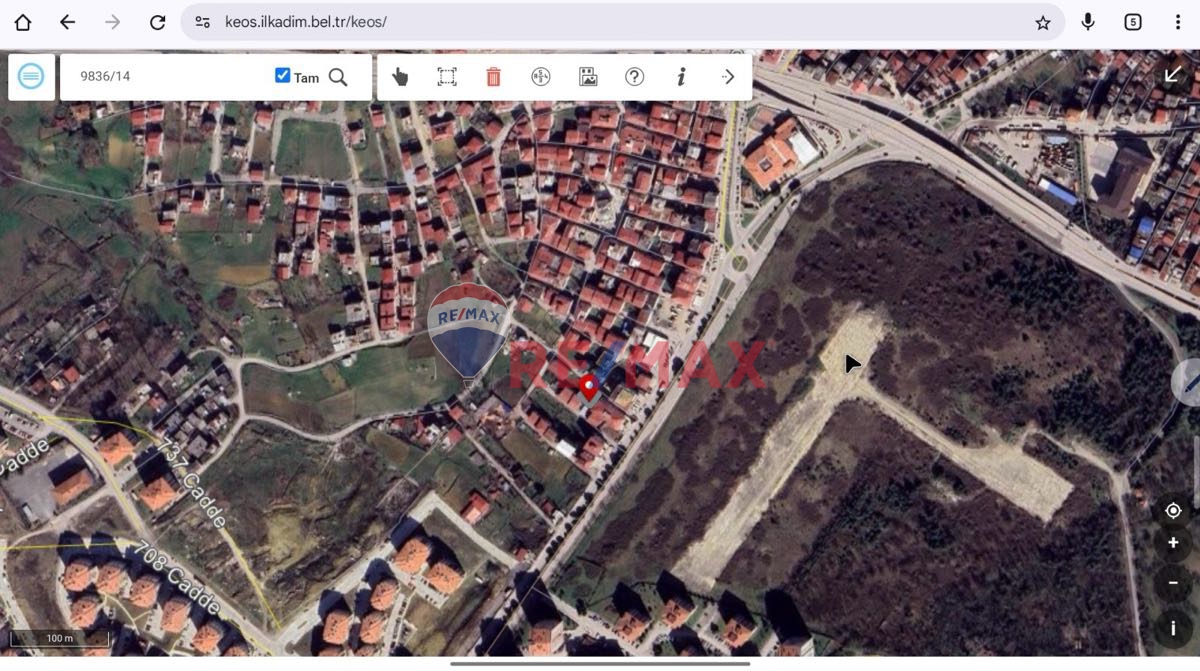Image resolution: width=1200 pixels, height=671 pixels.
Task: Click the my-location crosshair icon on the right
Action: 1173,510
